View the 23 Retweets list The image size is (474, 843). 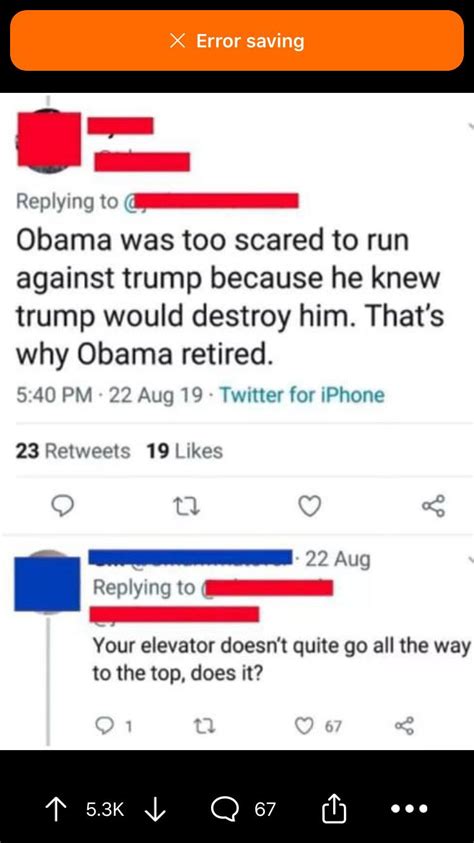73,451
